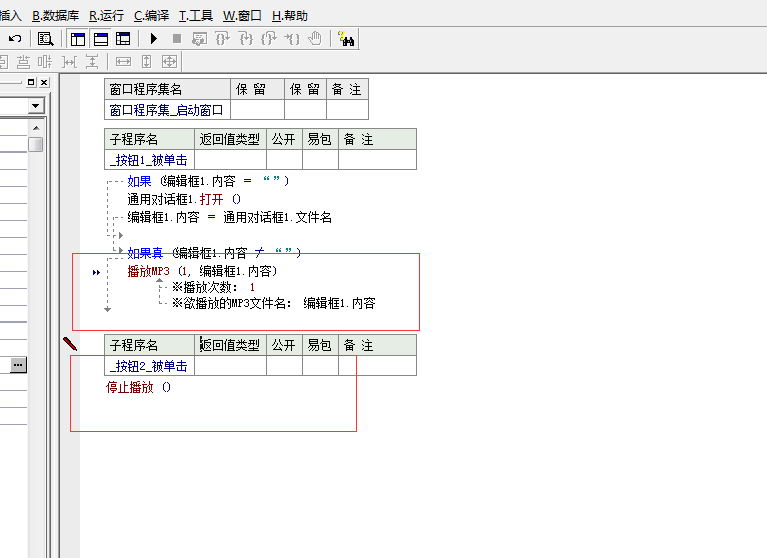Viewport: 767px width, 558px height.
Task: Click the view variable debug icon
Action: [199, 39]
